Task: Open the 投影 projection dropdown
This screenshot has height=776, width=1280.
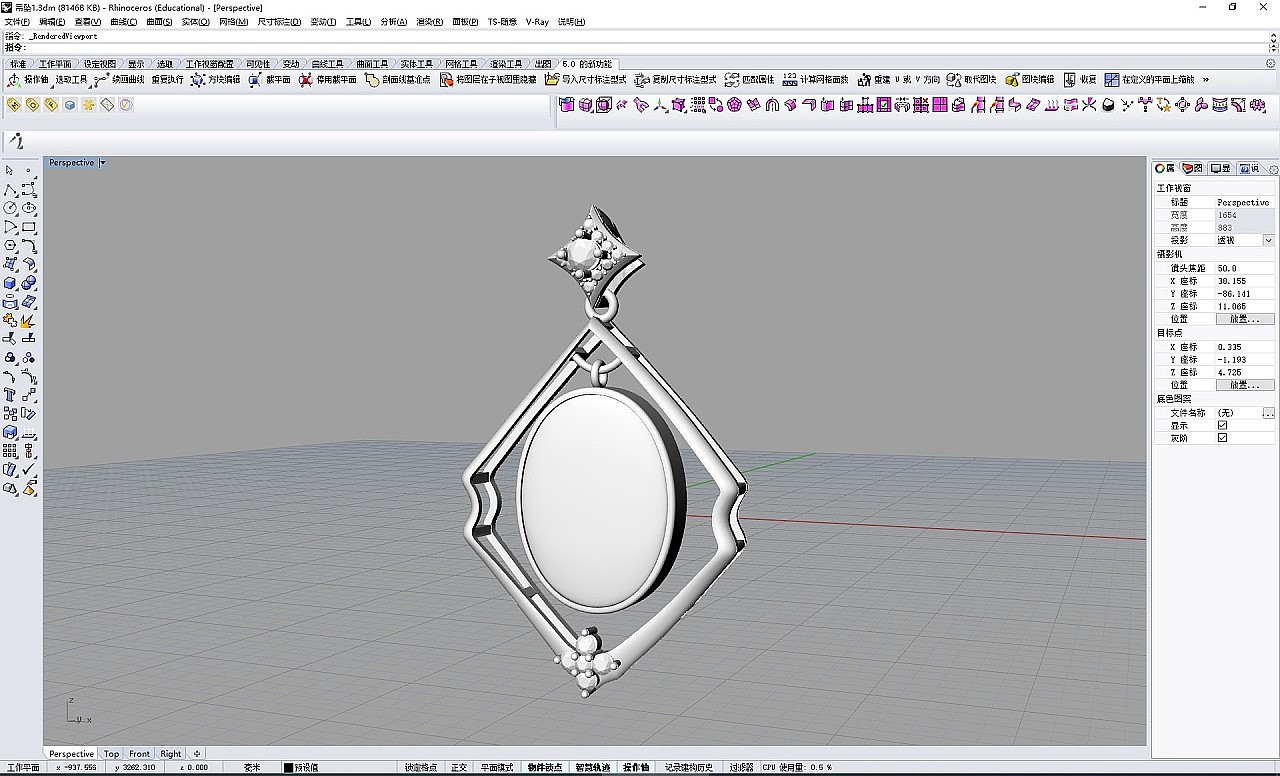Action: (x=1268, y=241)
